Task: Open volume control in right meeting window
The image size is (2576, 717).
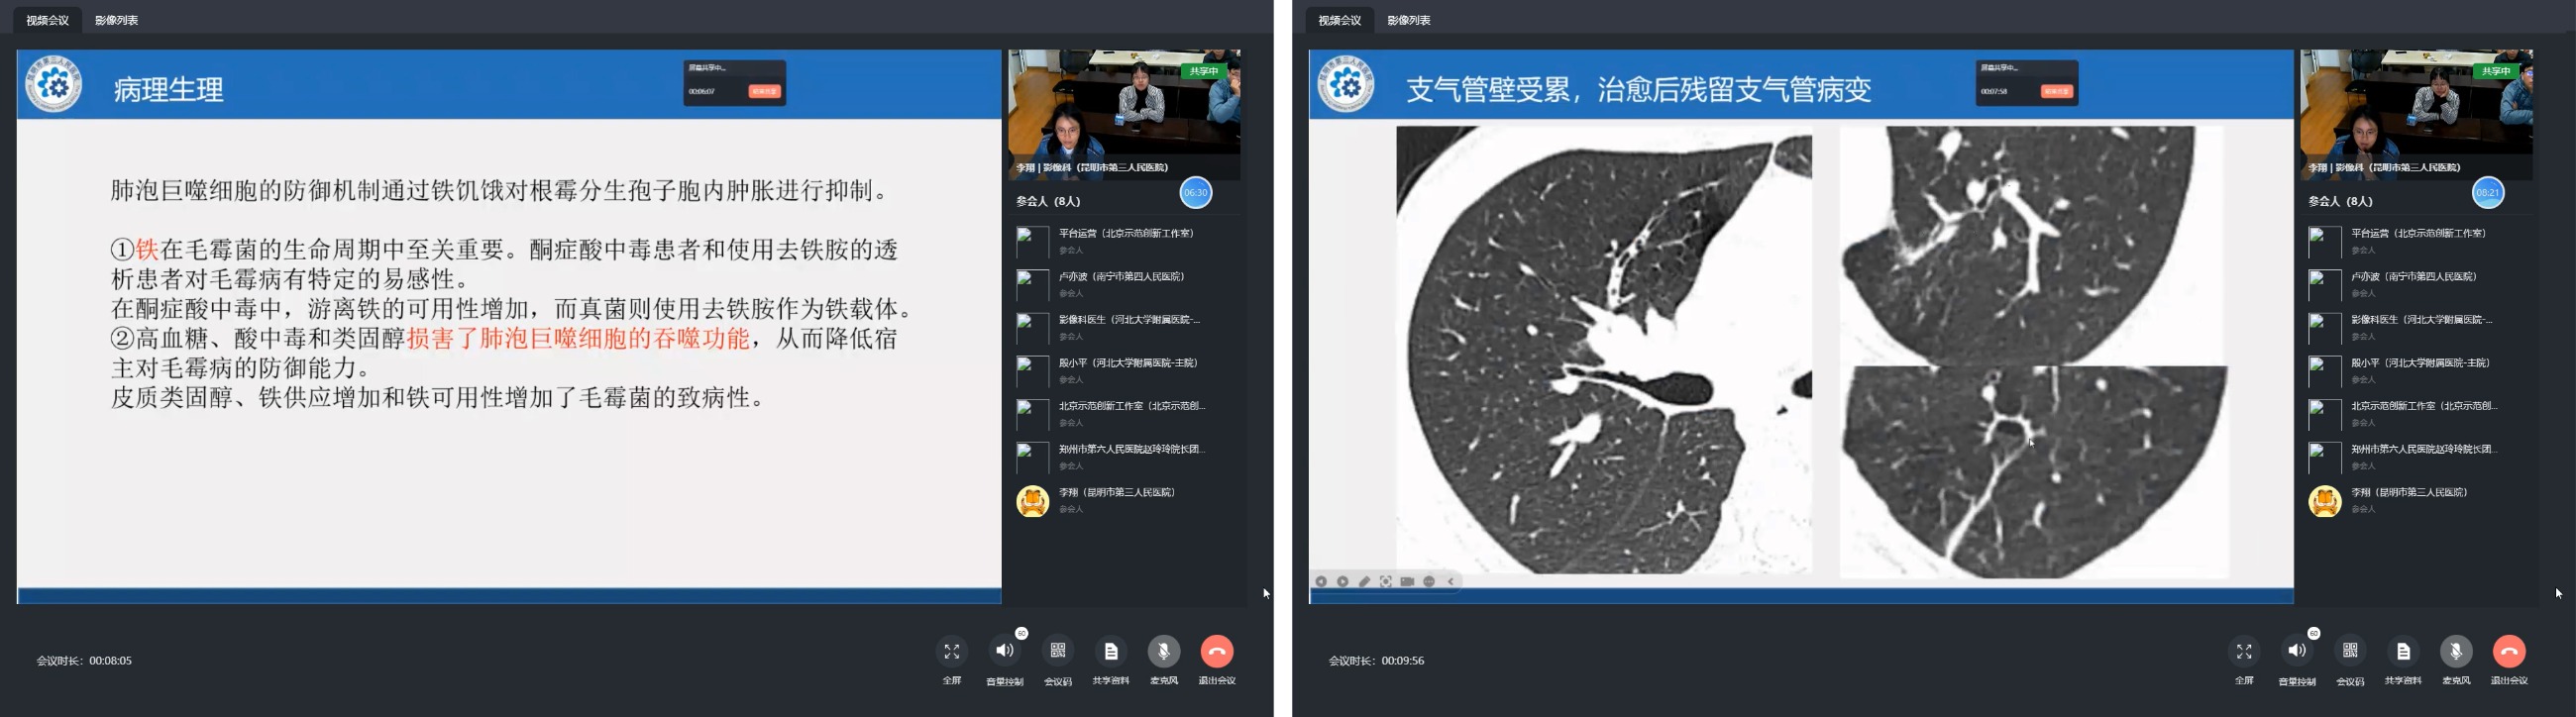Action: coord(2297,652)
